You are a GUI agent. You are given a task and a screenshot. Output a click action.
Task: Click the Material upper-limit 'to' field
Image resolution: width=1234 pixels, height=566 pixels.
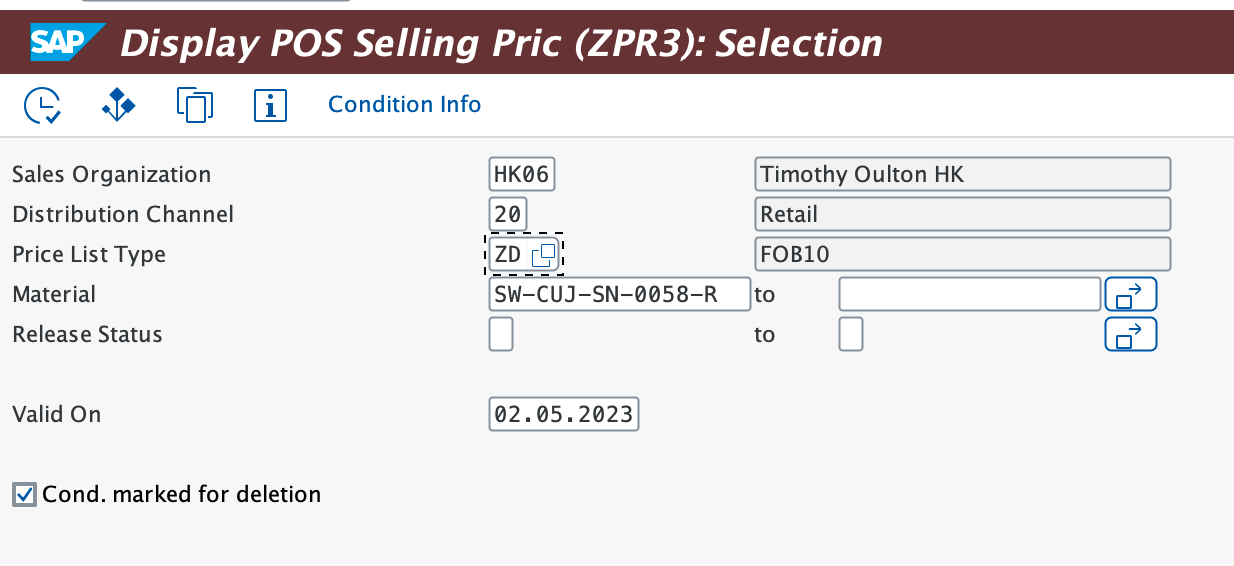tap(969, 295)
